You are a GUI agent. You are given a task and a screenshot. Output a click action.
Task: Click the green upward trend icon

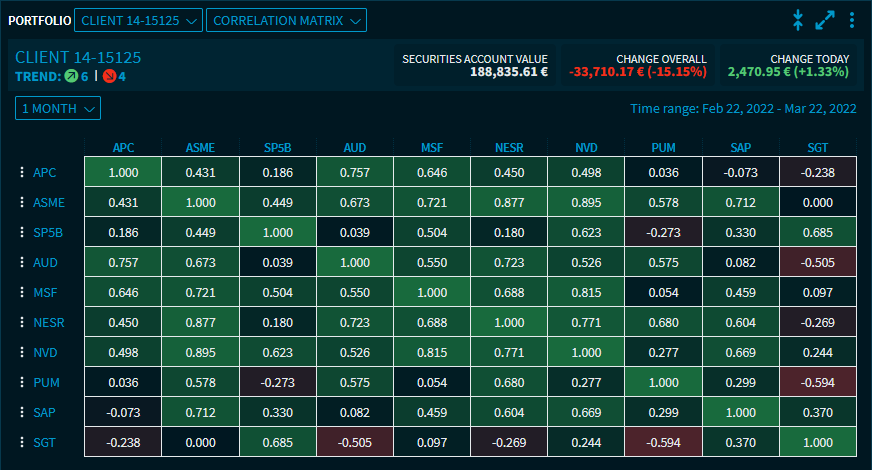click(x=71, y=76)
